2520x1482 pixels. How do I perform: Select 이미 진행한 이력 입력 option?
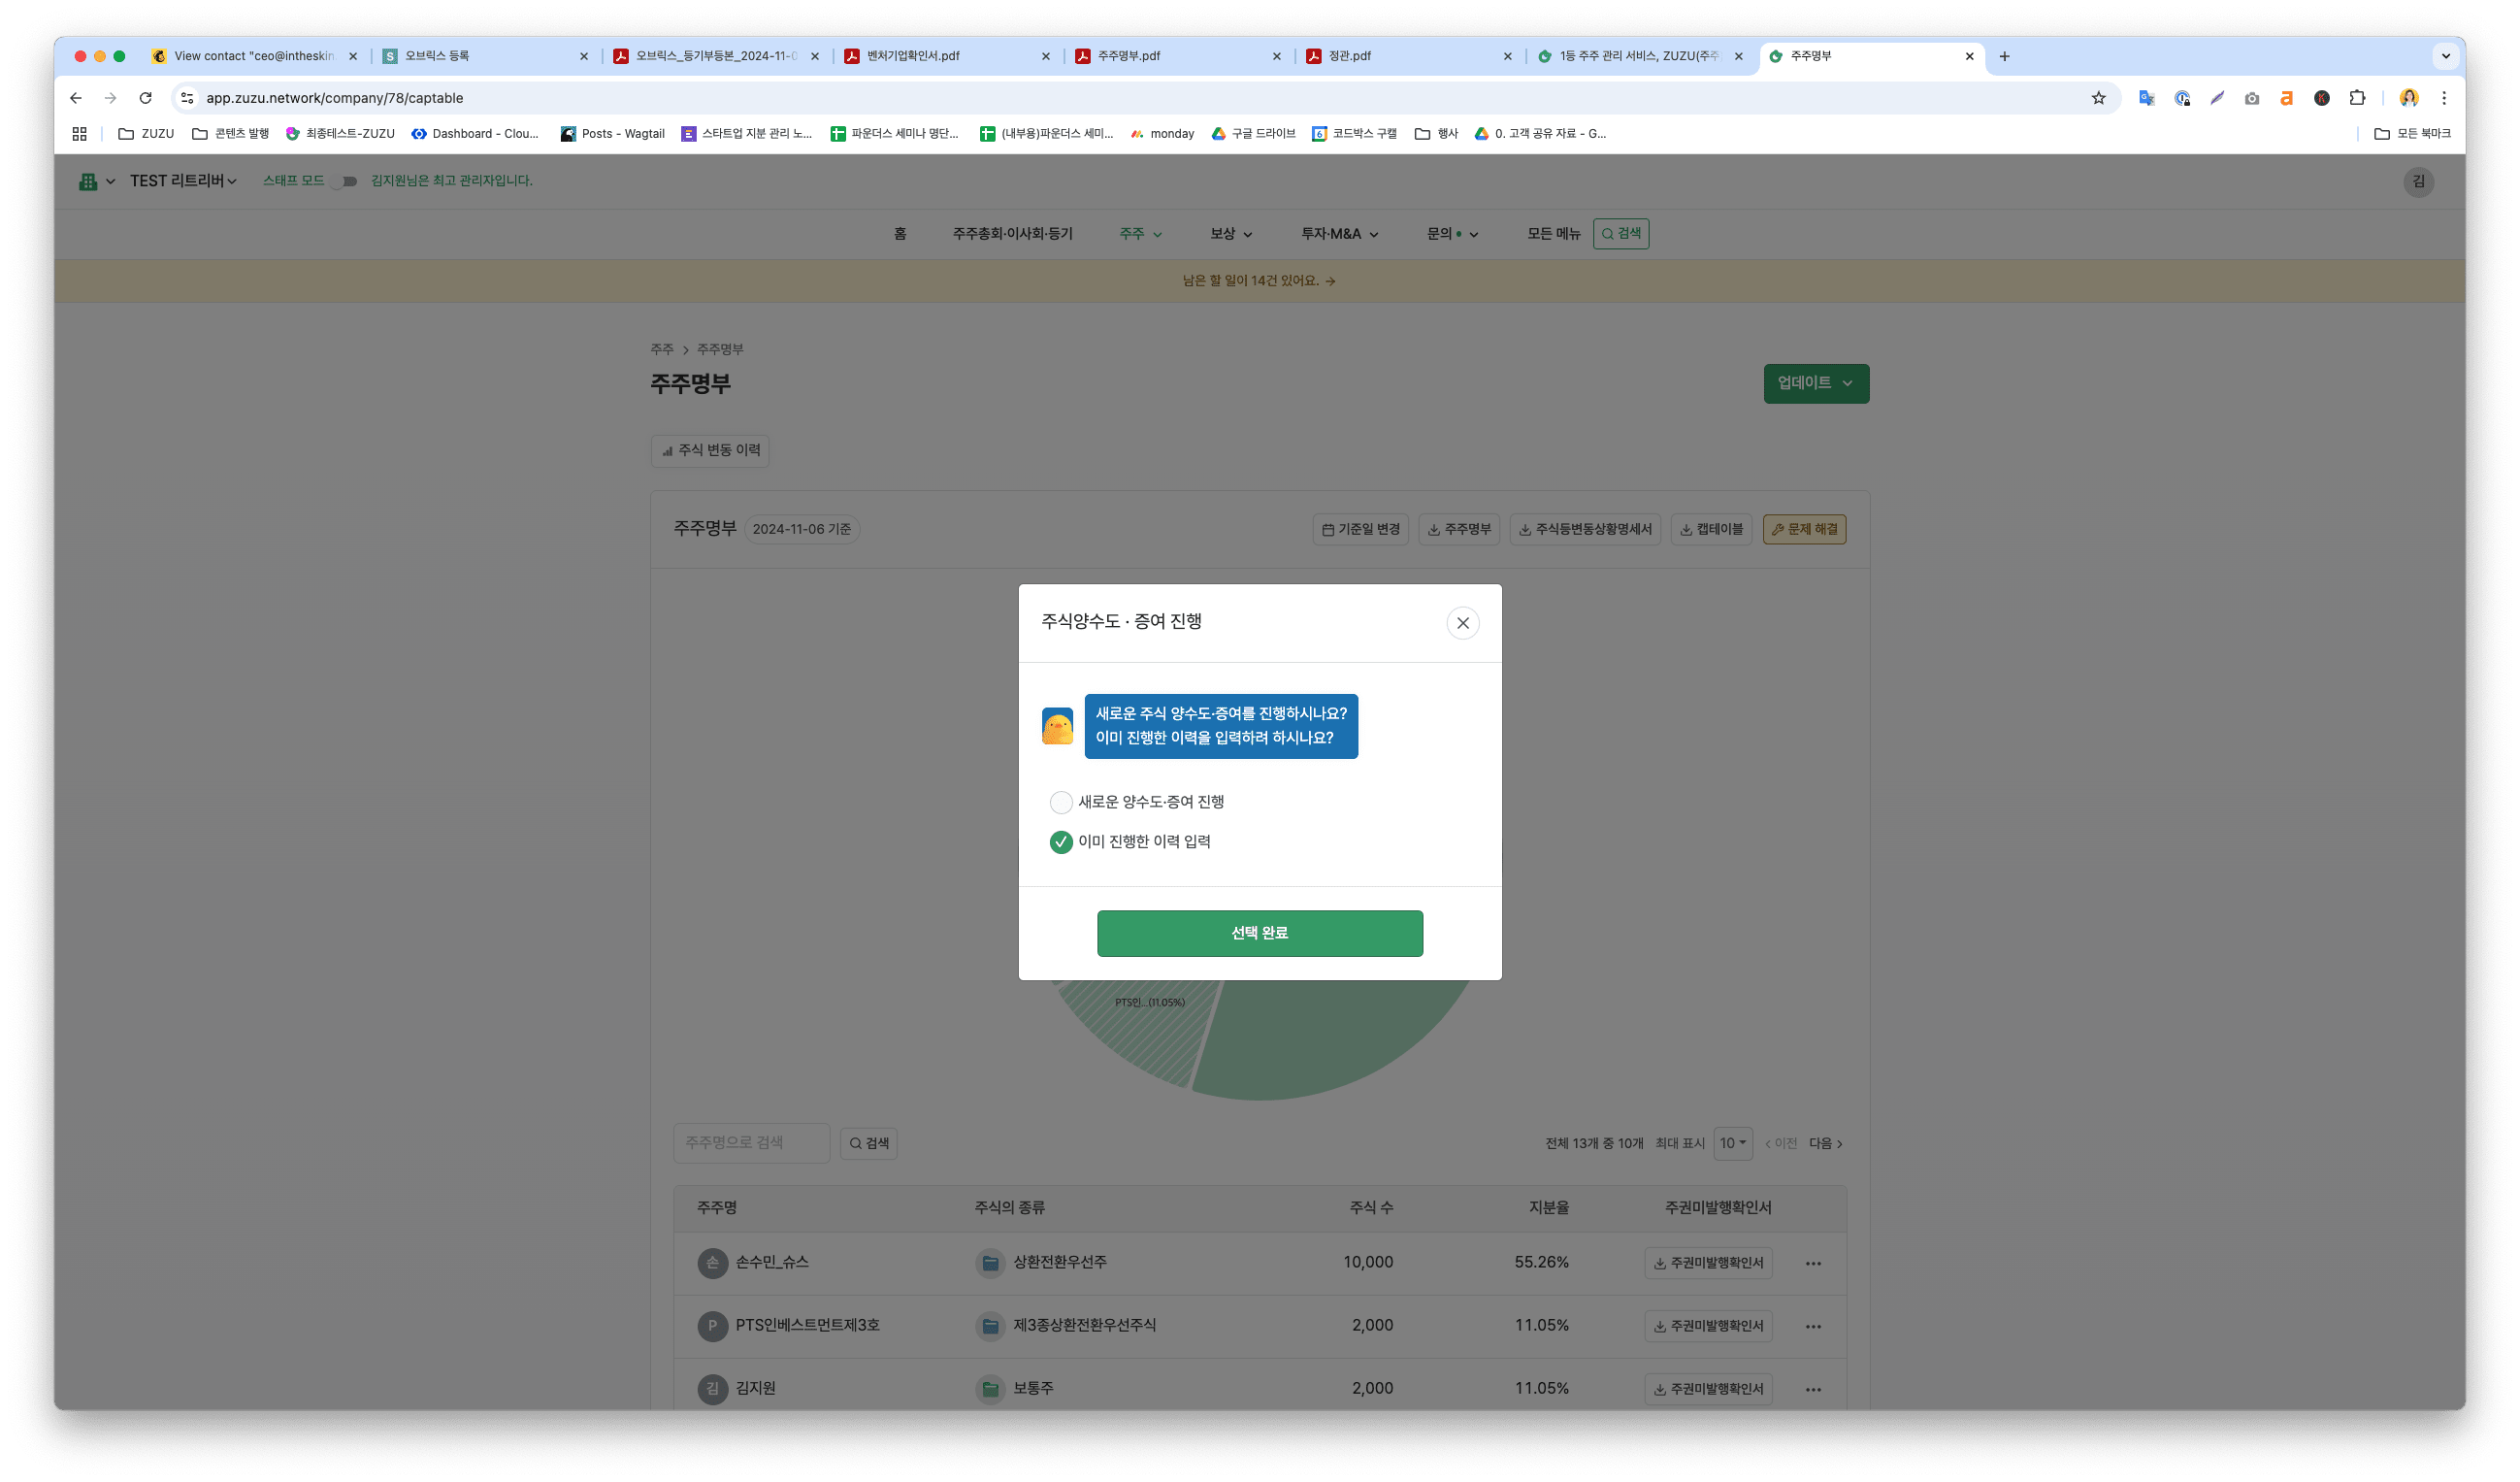tap(1060, 842)
